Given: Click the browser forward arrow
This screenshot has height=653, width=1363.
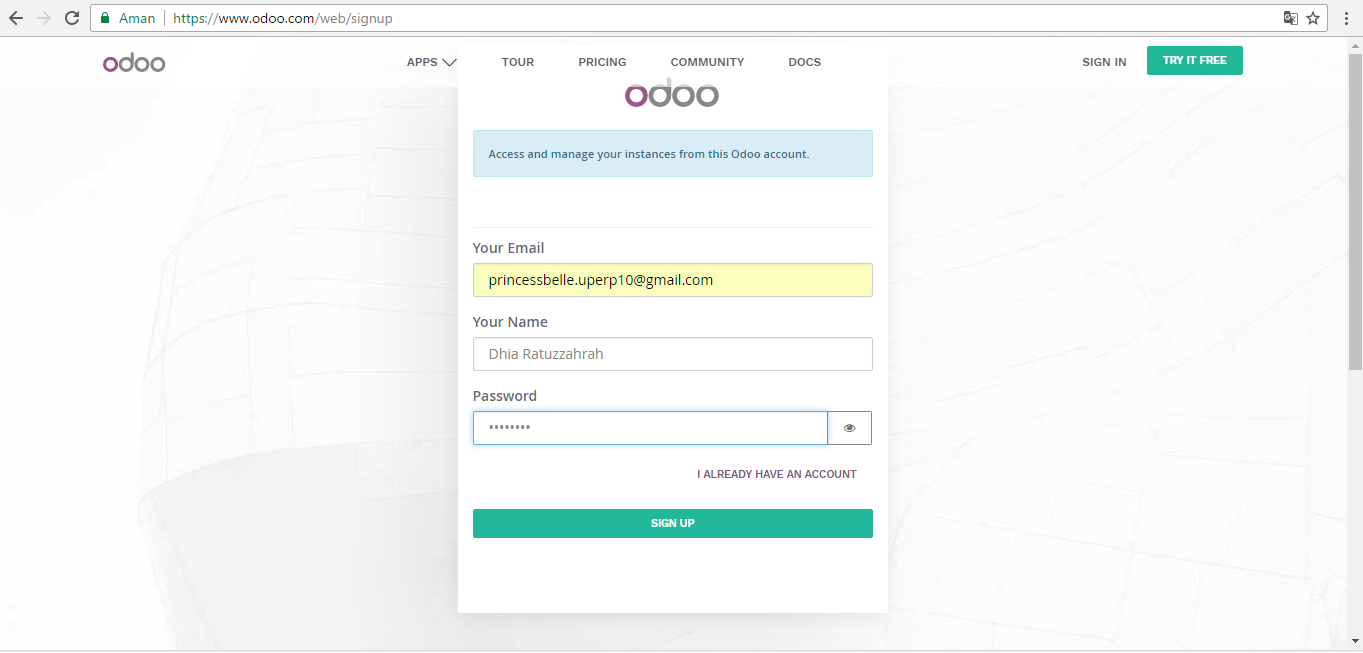Looking at the screenshot, I should 44,18.
